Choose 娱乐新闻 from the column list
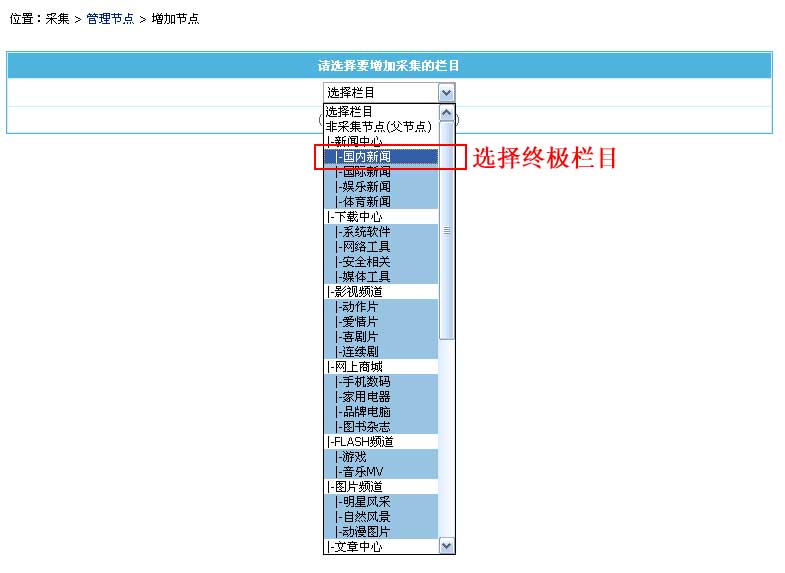785x573 pixels. tap(365, 187)
